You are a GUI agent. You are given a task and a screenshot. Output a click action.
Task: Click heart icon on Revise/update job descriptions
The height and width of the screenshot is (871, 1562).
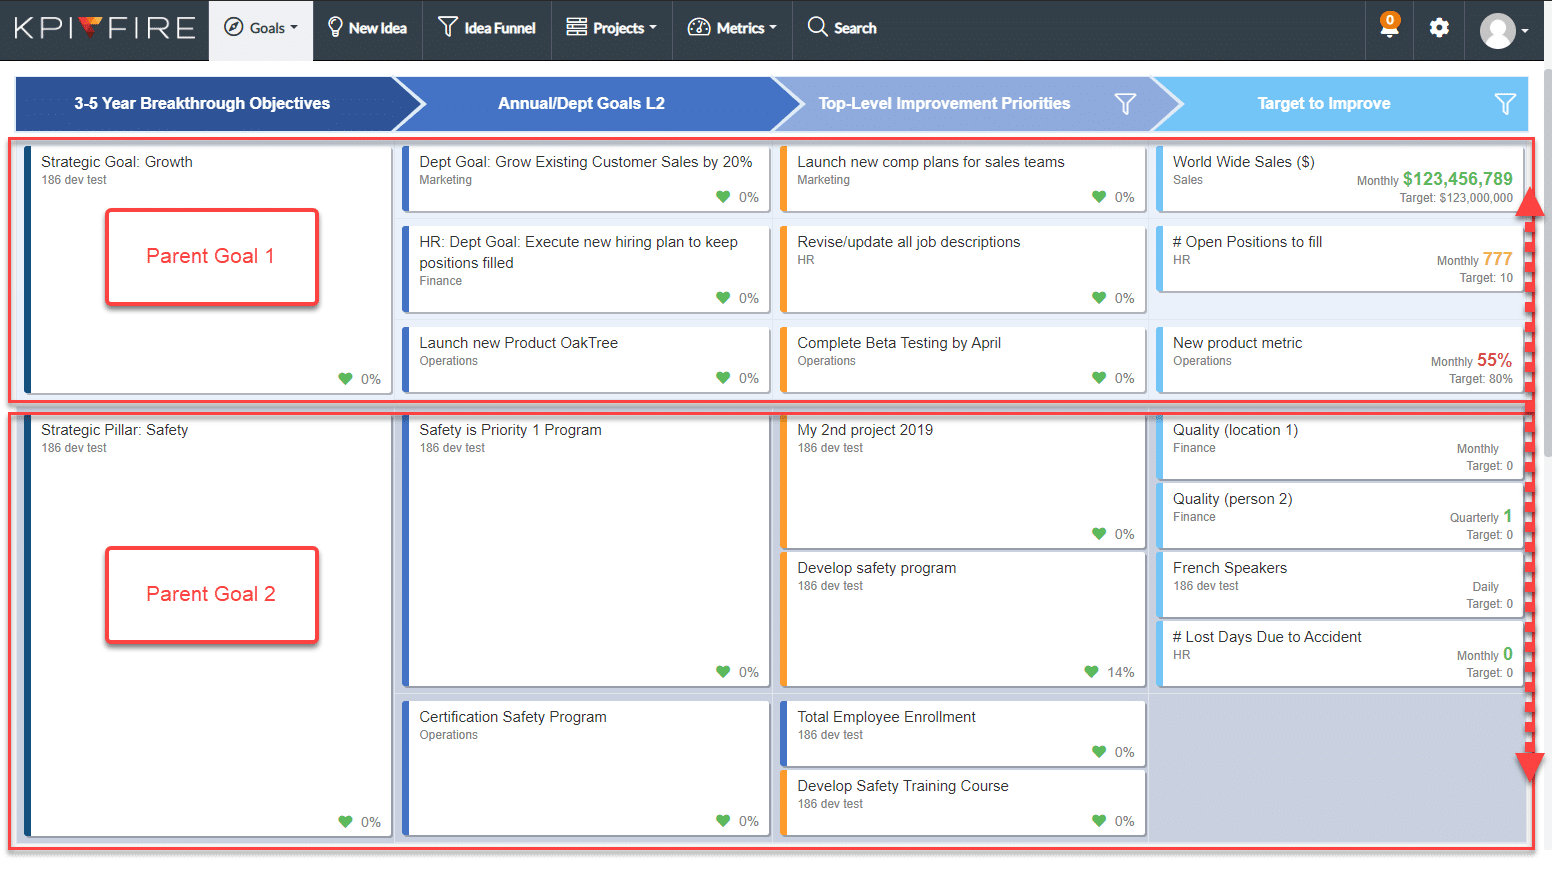coord(1099,298)
